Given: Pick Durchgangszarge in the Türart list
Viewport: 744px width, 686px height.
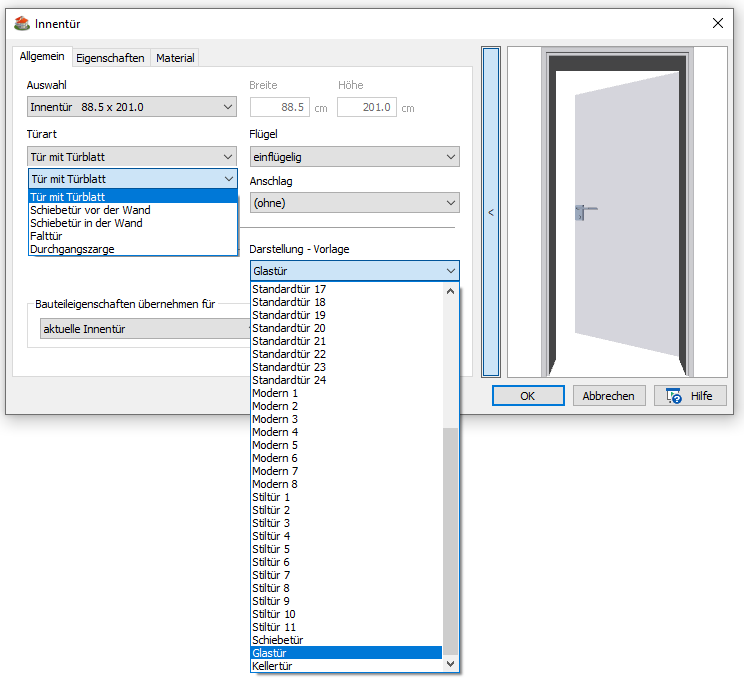Looking at the screenshot, I should [72, 249].
